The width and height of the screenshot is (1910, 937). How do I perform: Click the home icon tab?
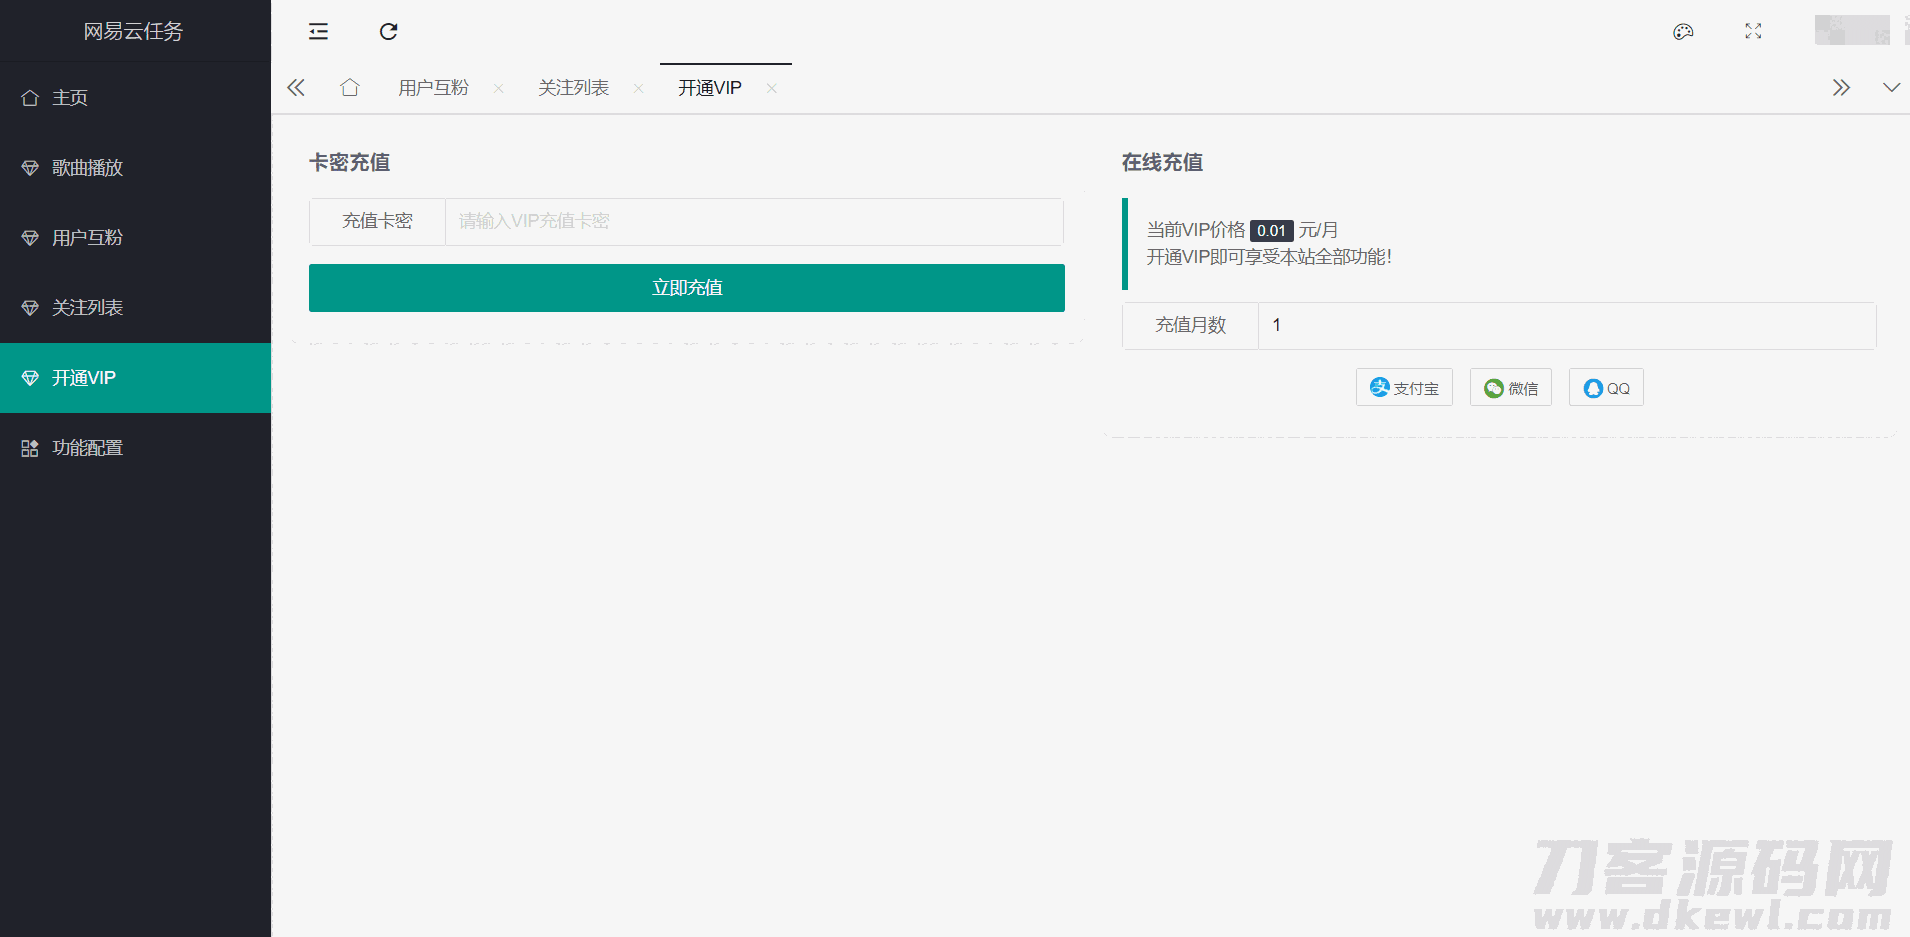tap(349, 88)
